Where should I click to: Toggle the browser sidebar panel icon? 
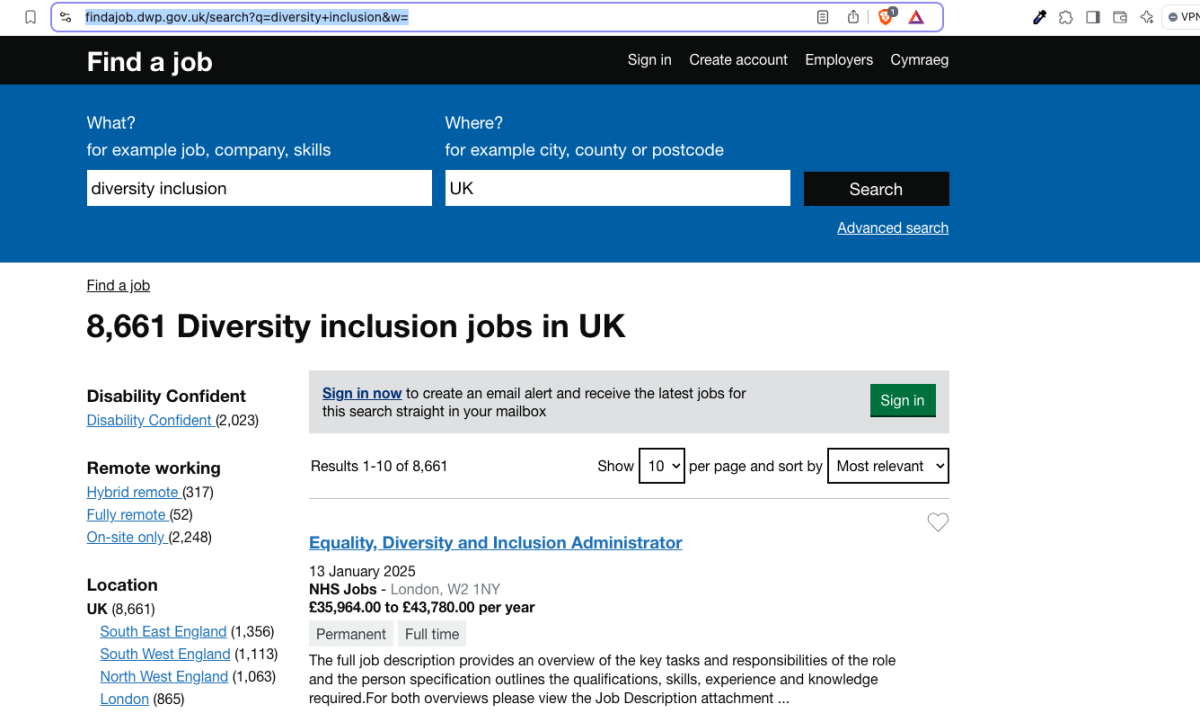(x=1093, y=17)
